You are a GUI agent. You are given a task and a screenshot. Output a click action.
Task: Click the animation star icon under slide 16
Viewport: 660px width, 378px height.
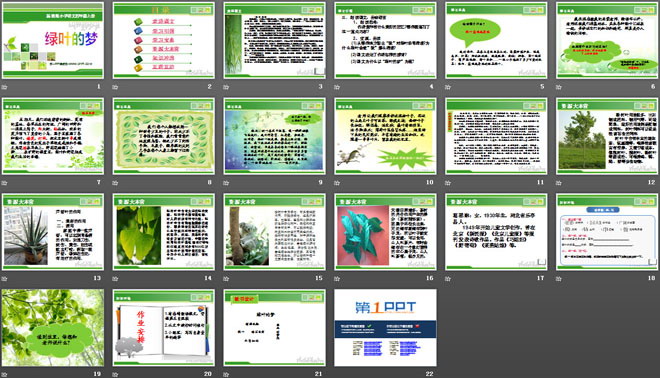337,279
